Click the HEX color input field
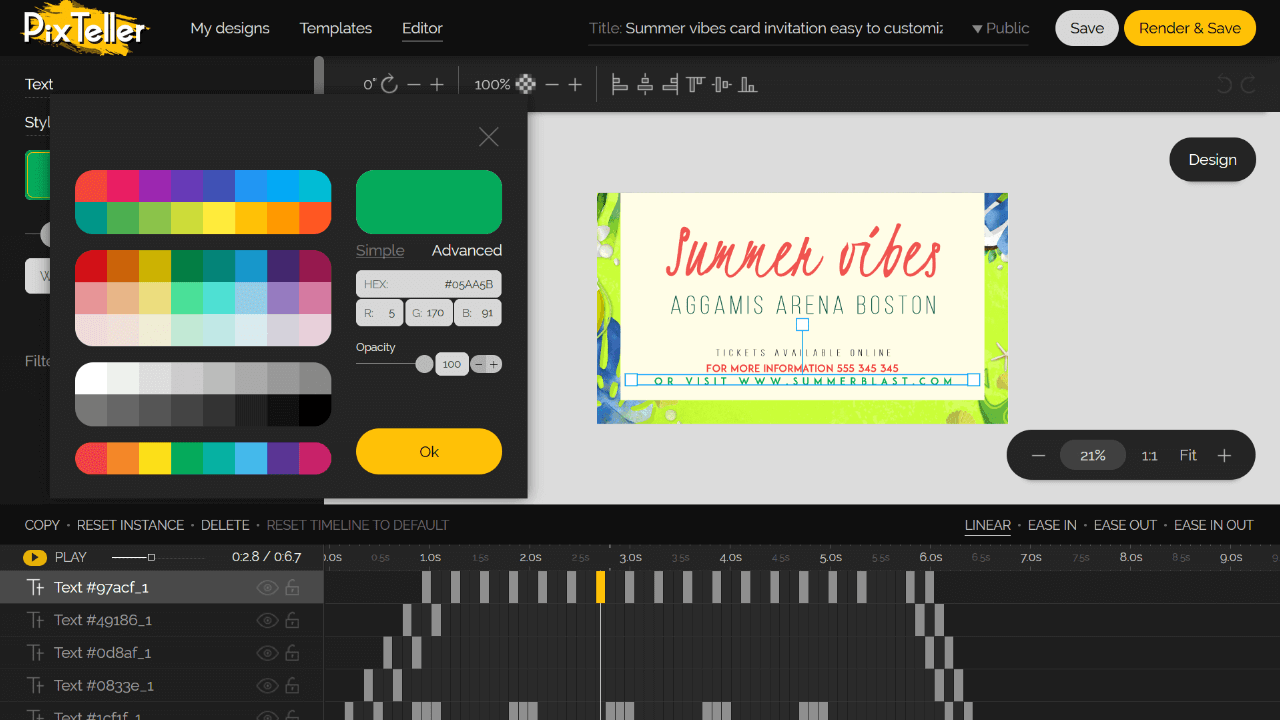 click(x=429, y=284)
